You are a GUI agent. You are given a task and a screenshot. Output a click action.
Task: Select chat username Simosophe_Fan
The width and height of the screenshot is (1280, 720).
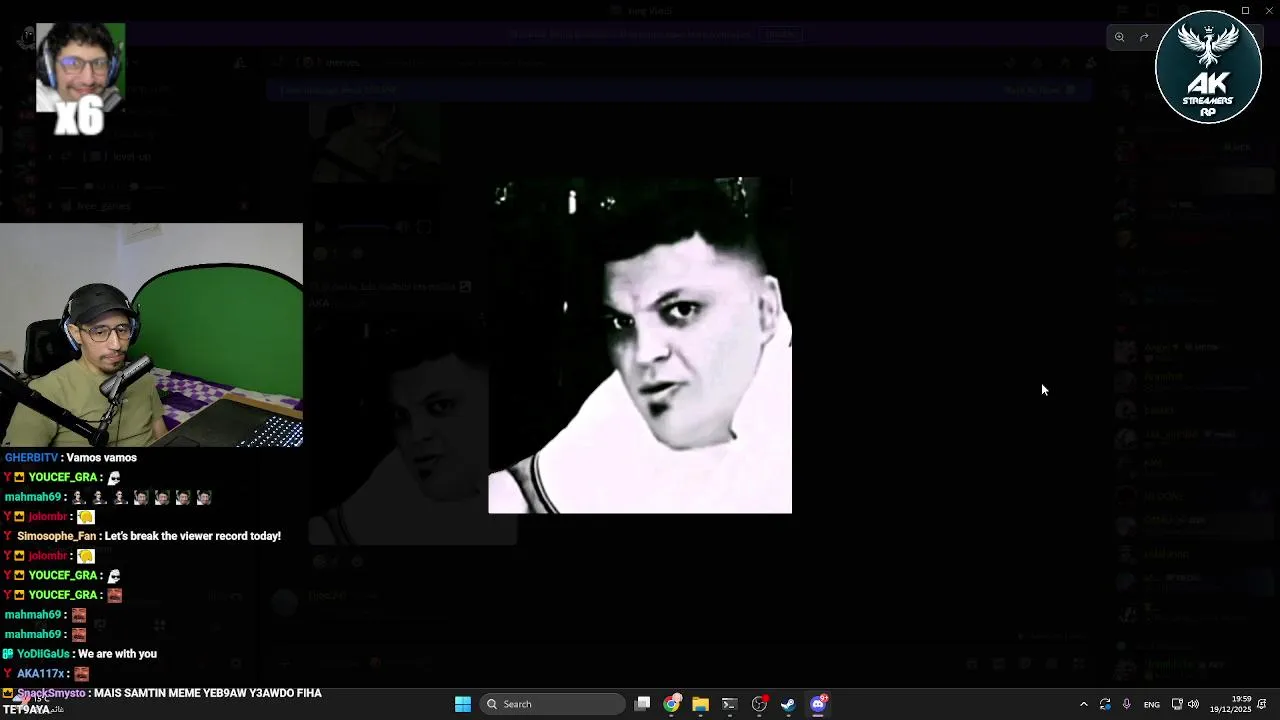pyautogui.click(x=56, y=536)
